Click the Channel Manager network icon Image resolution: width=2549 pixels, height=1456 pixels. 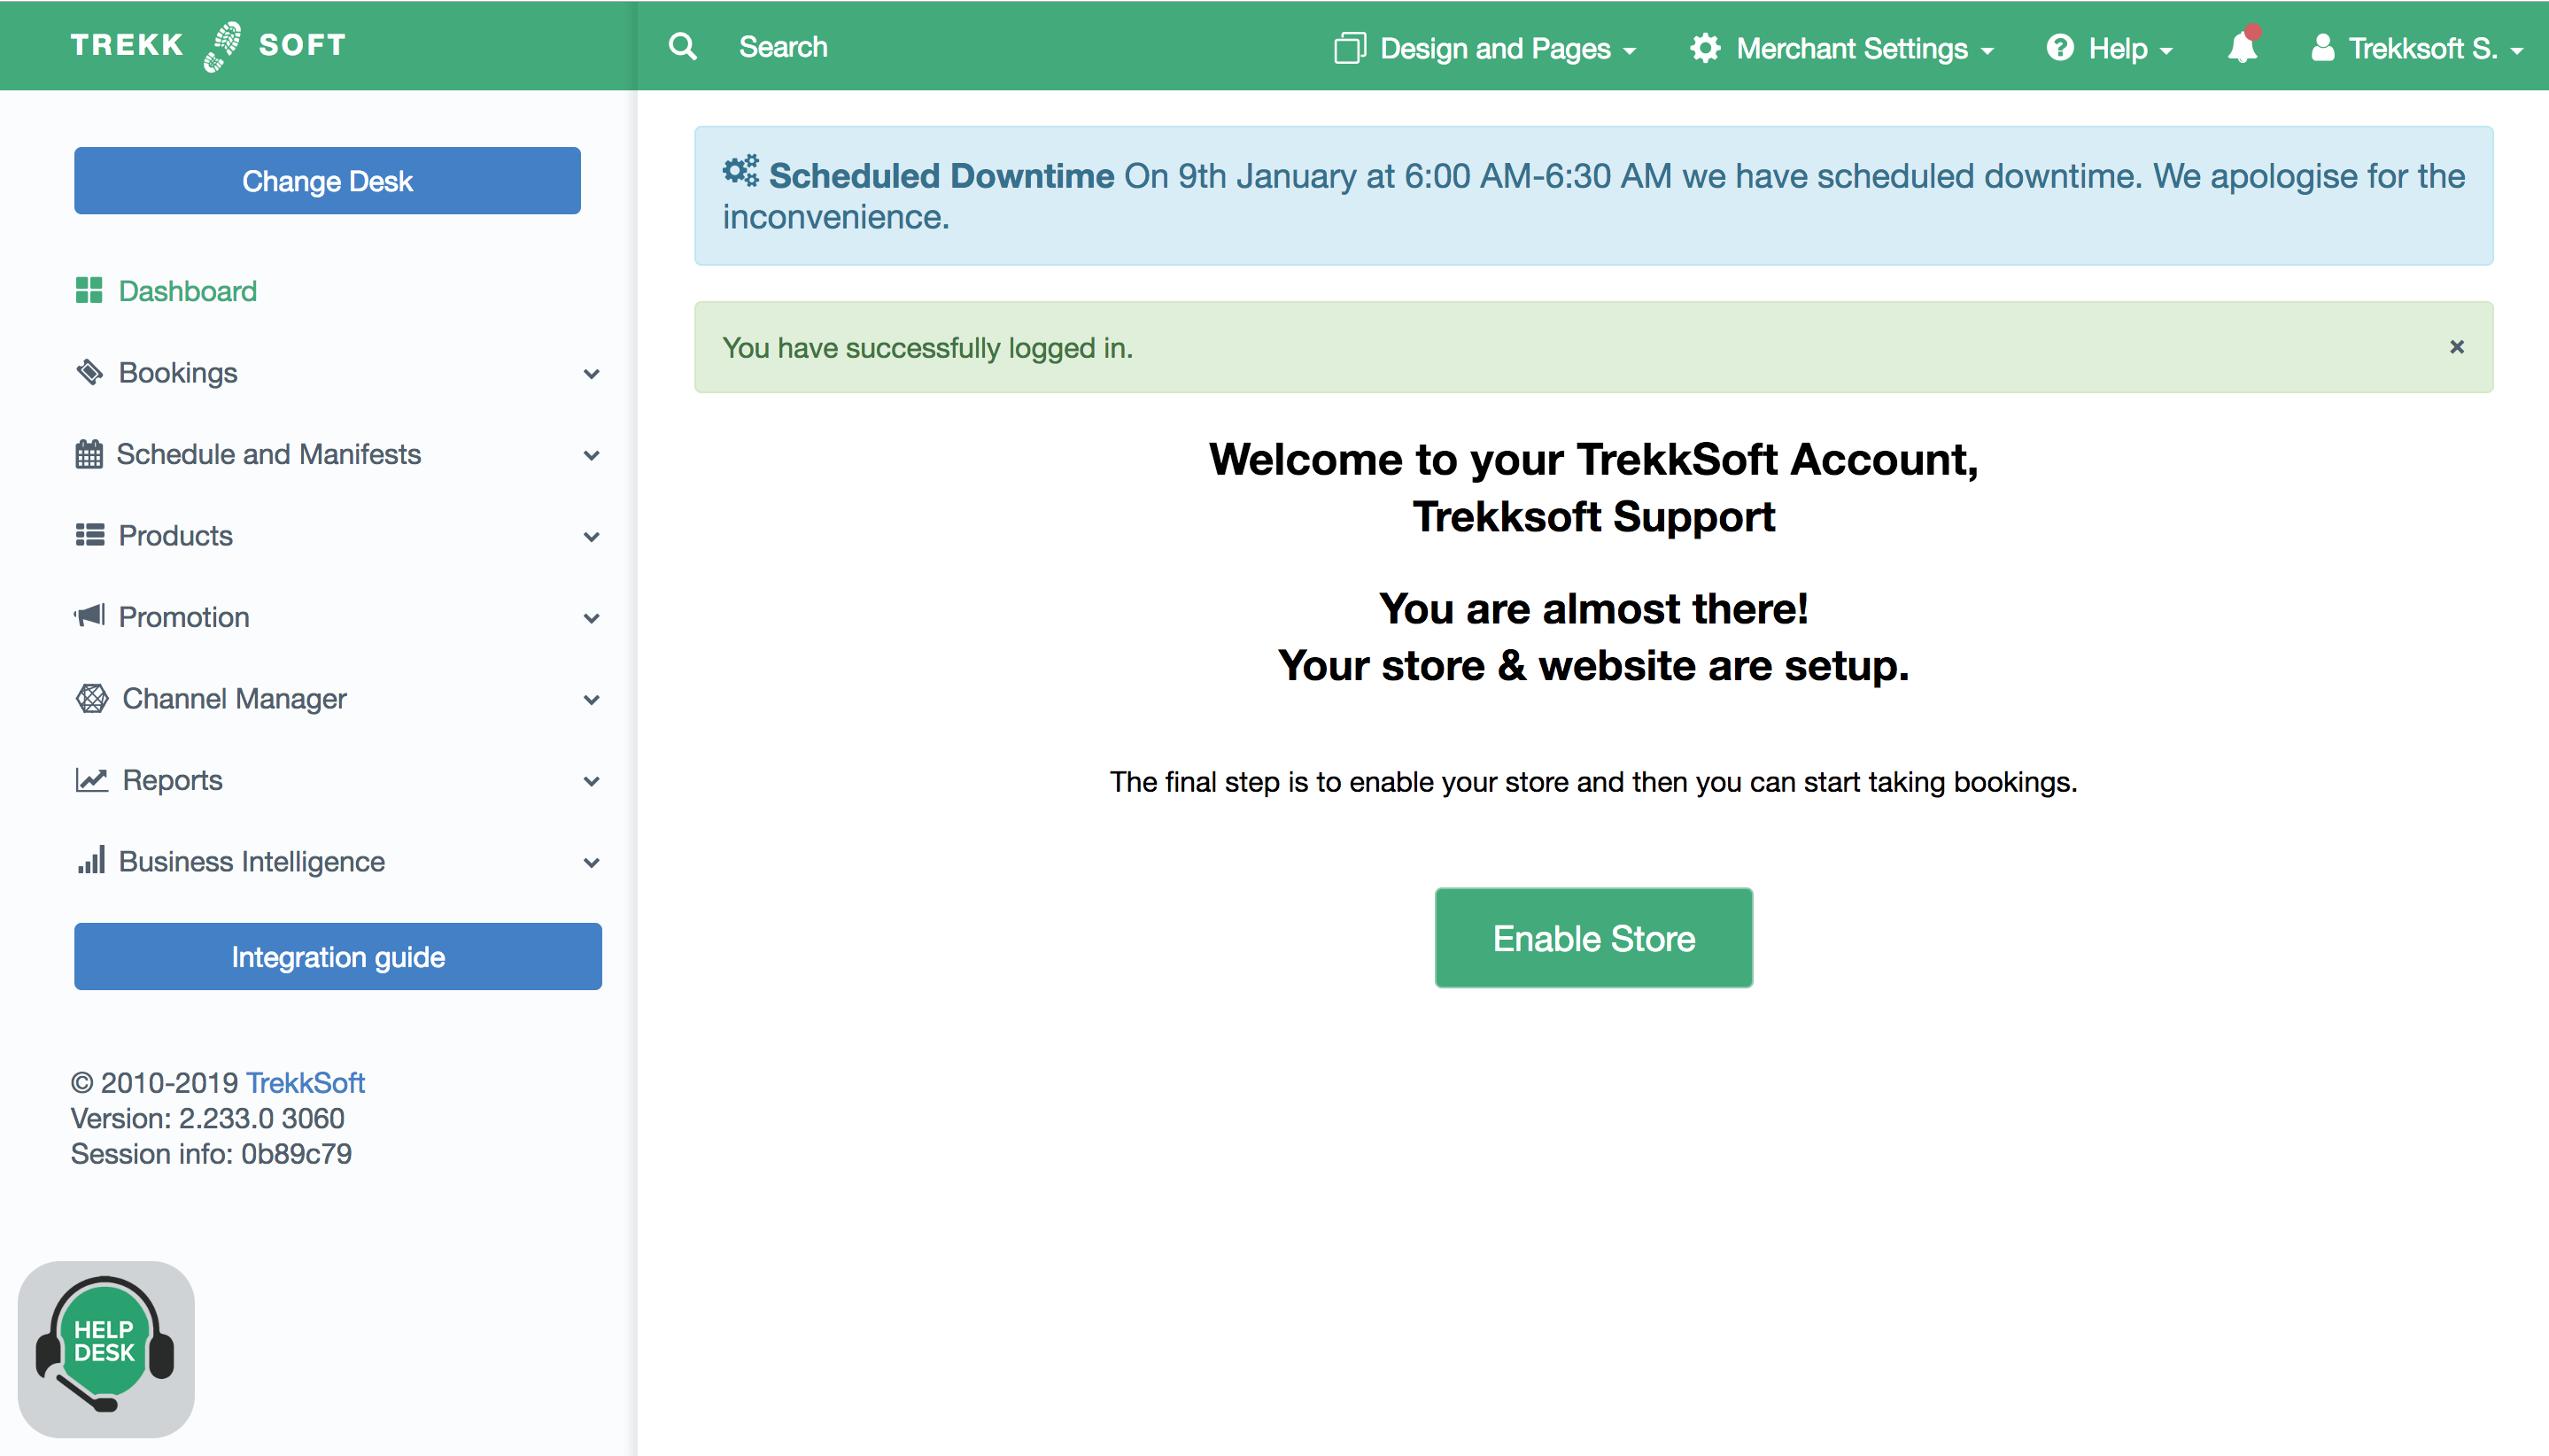pos(92,698)
